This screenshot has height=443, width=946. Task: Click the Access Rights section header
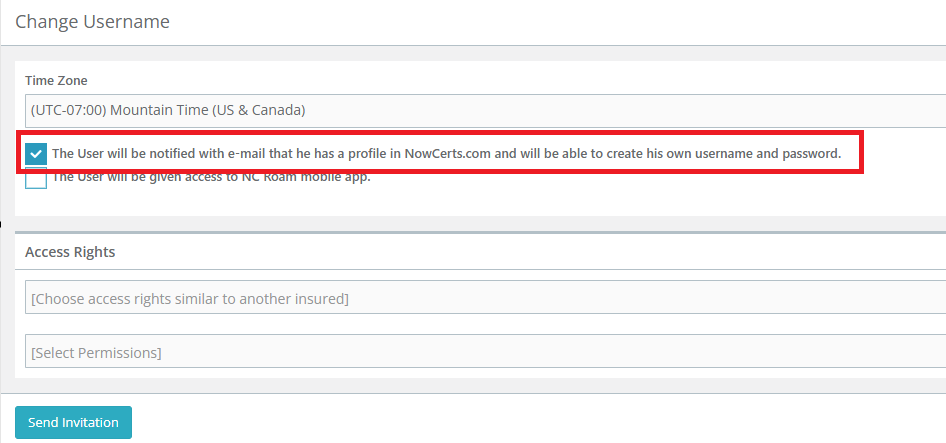[70, 252]
